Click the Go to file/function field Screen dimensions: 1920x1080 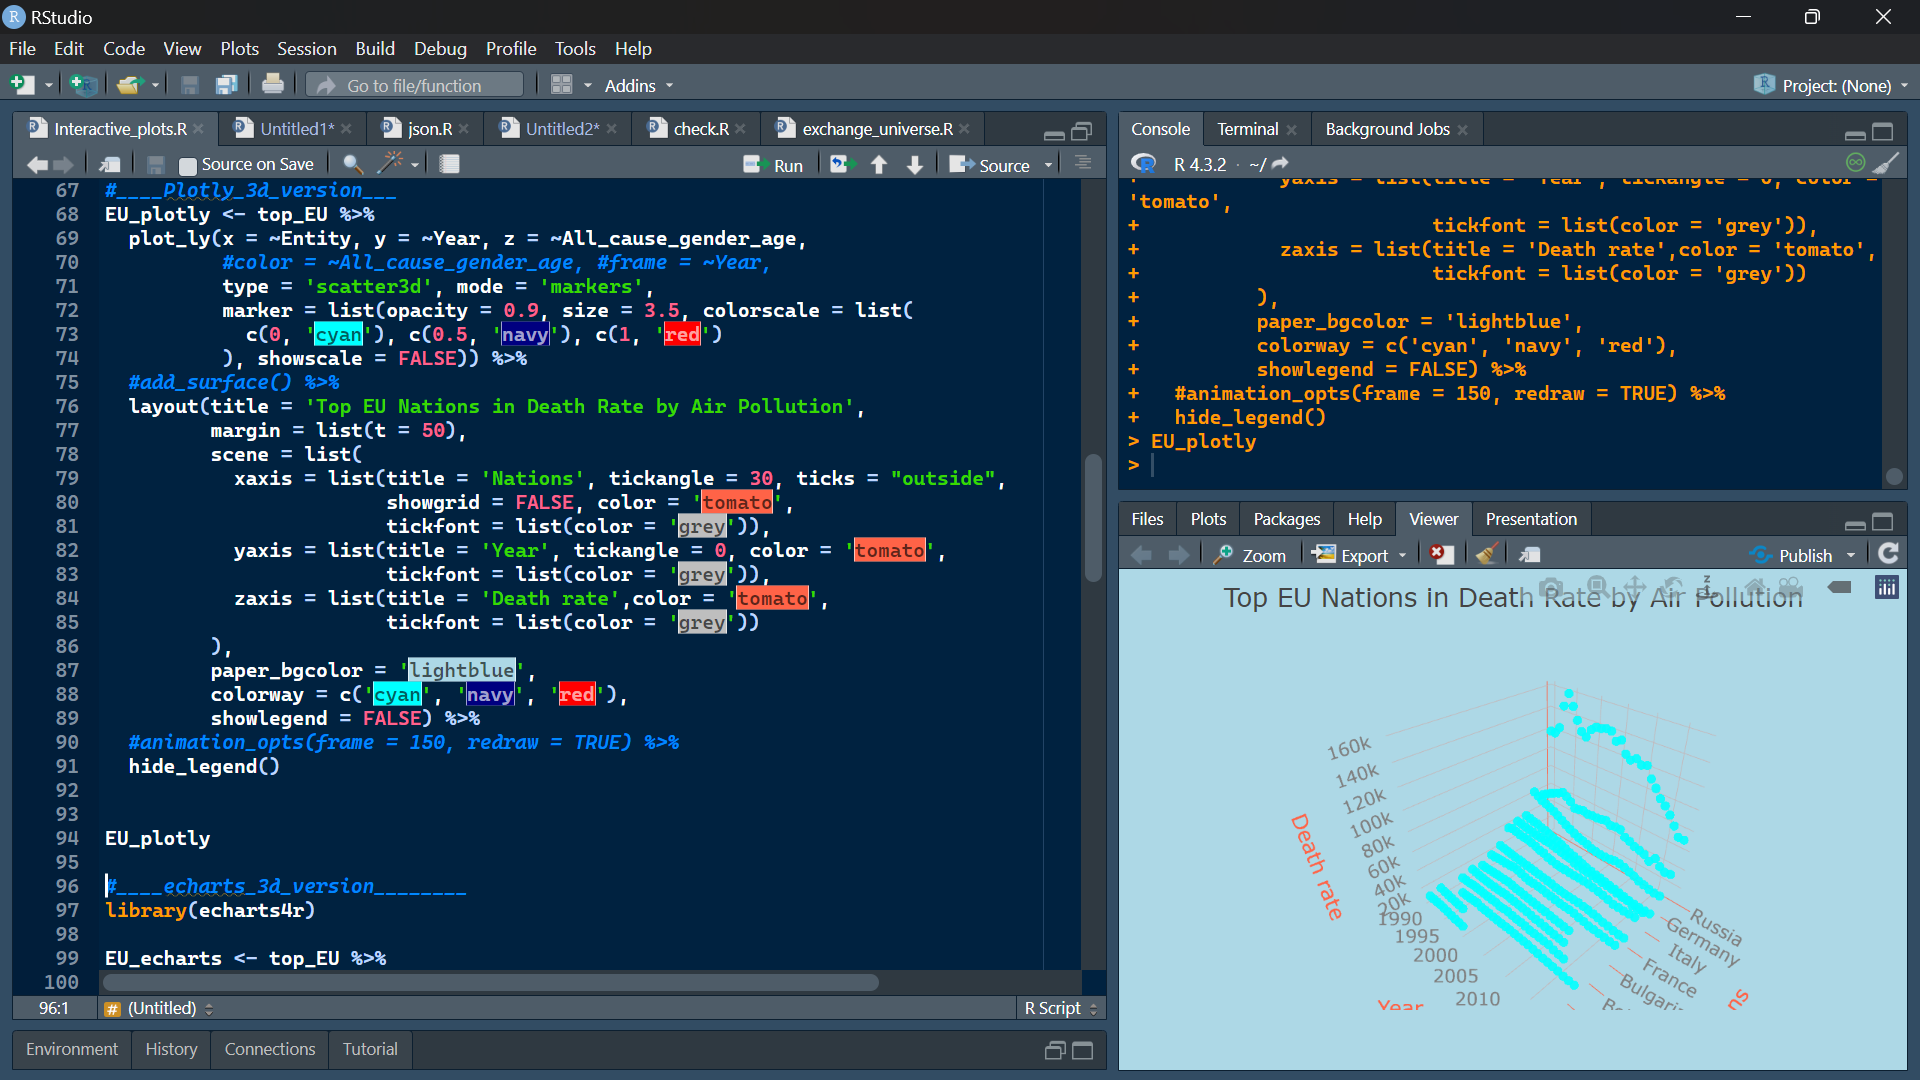click(416, 86)
